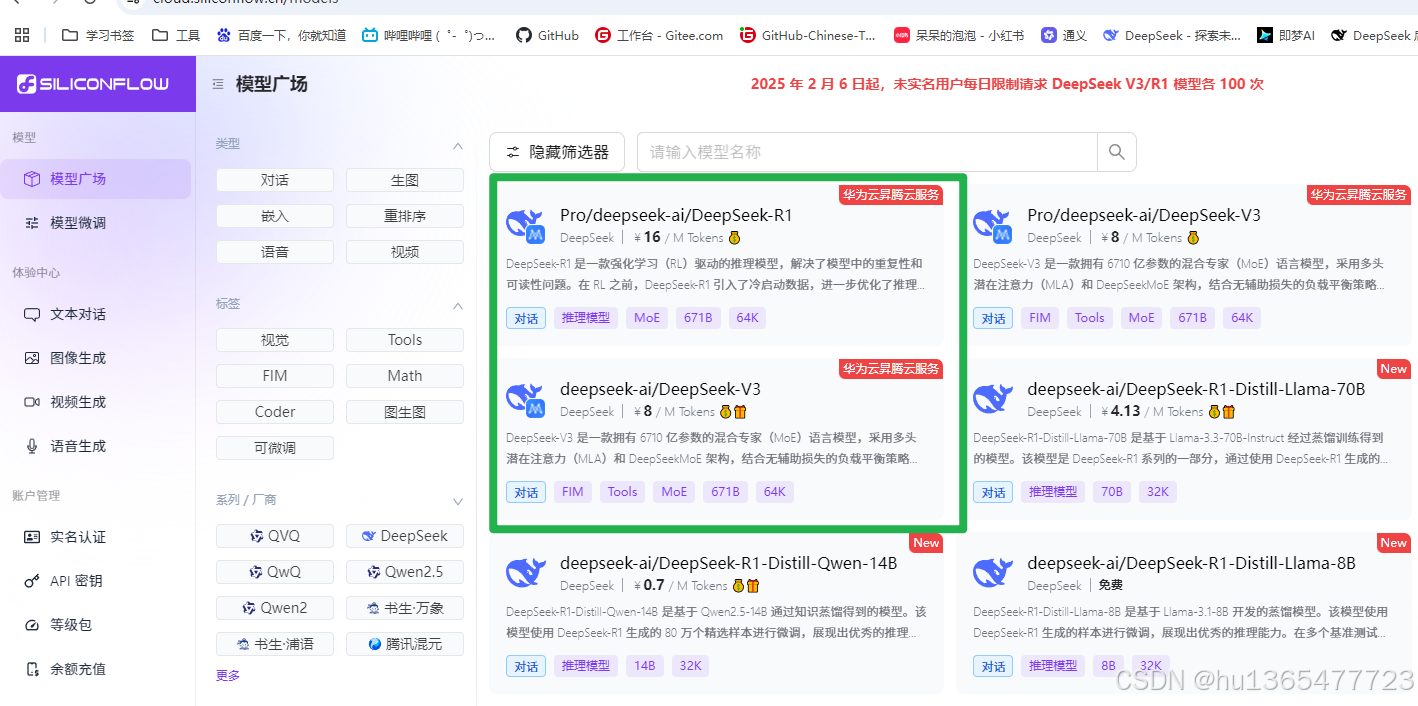Open 模型微调 in the sidebar
The height and width of the screenshot is (706, 1418).
tap(95, 223)
